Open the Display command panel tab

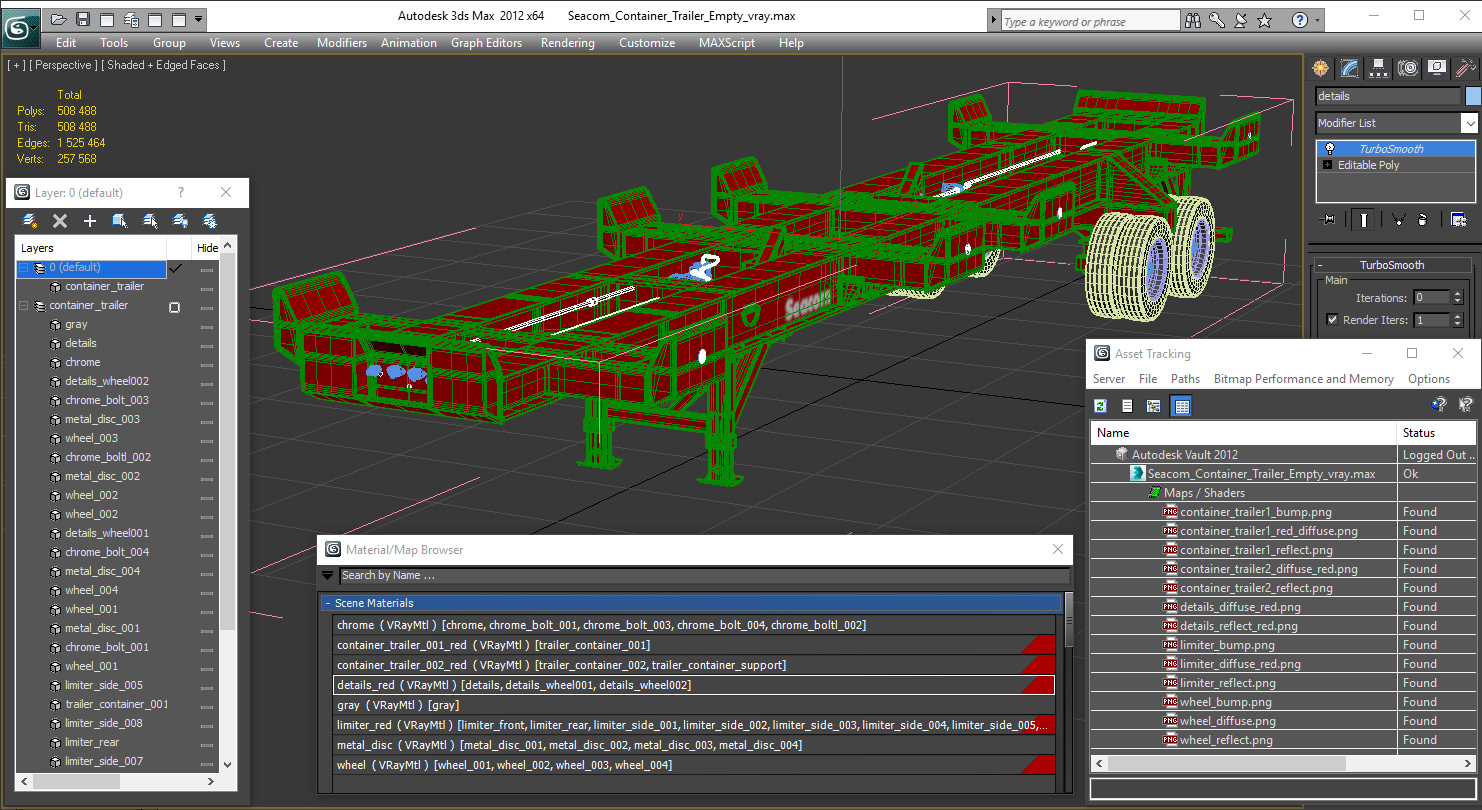1437,68
